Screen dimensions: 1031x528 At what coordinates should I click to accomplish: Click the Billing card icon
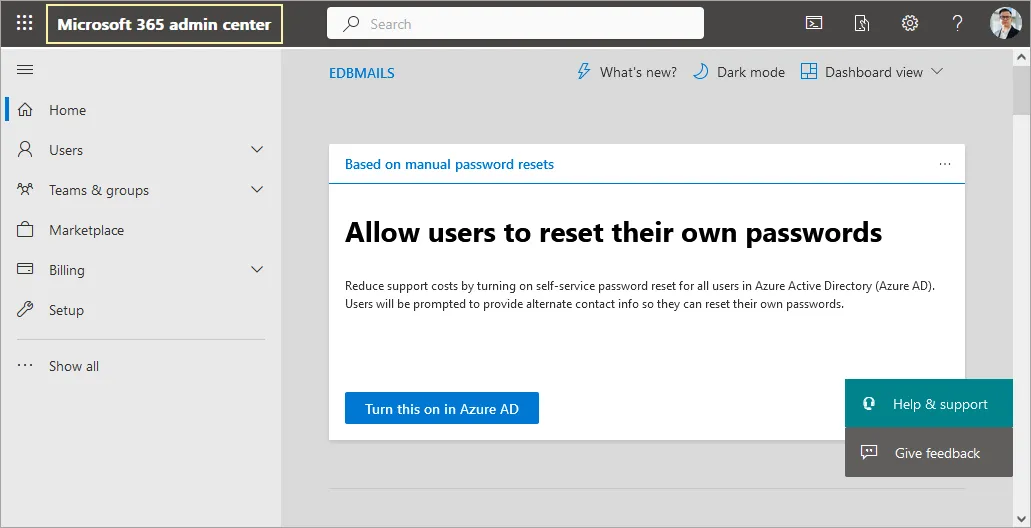[25, 269]
